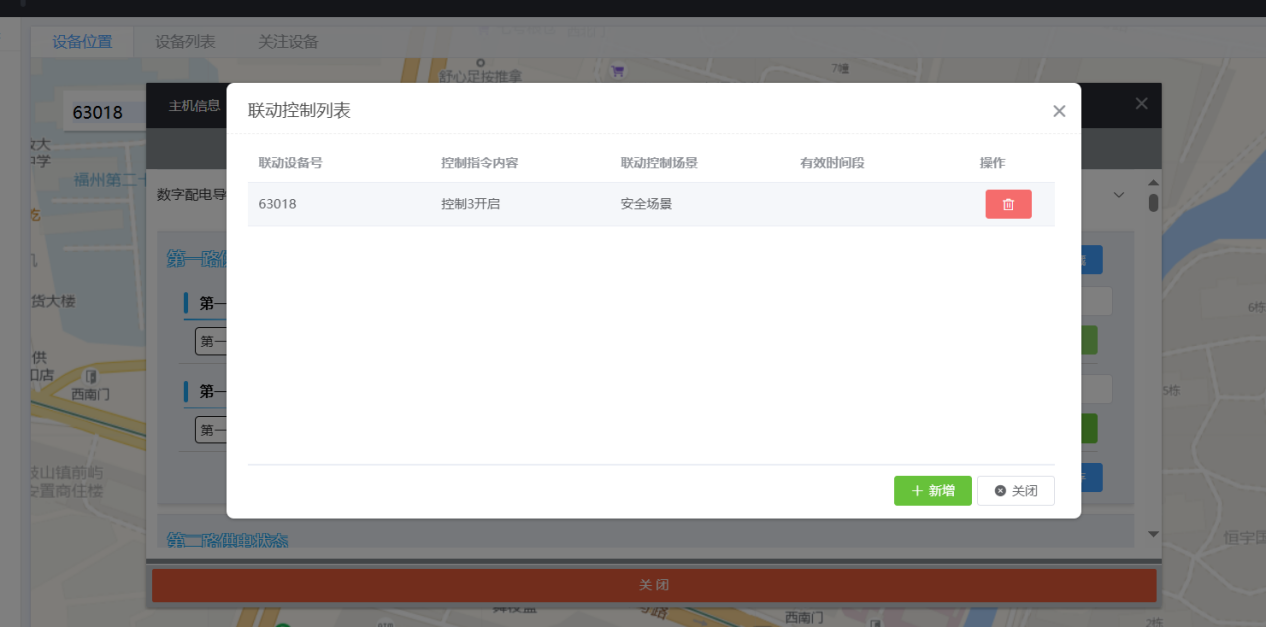Click the scrollbar up arrow
1266x627 pixels.
pyautogui.click(x=1153, y=183)
